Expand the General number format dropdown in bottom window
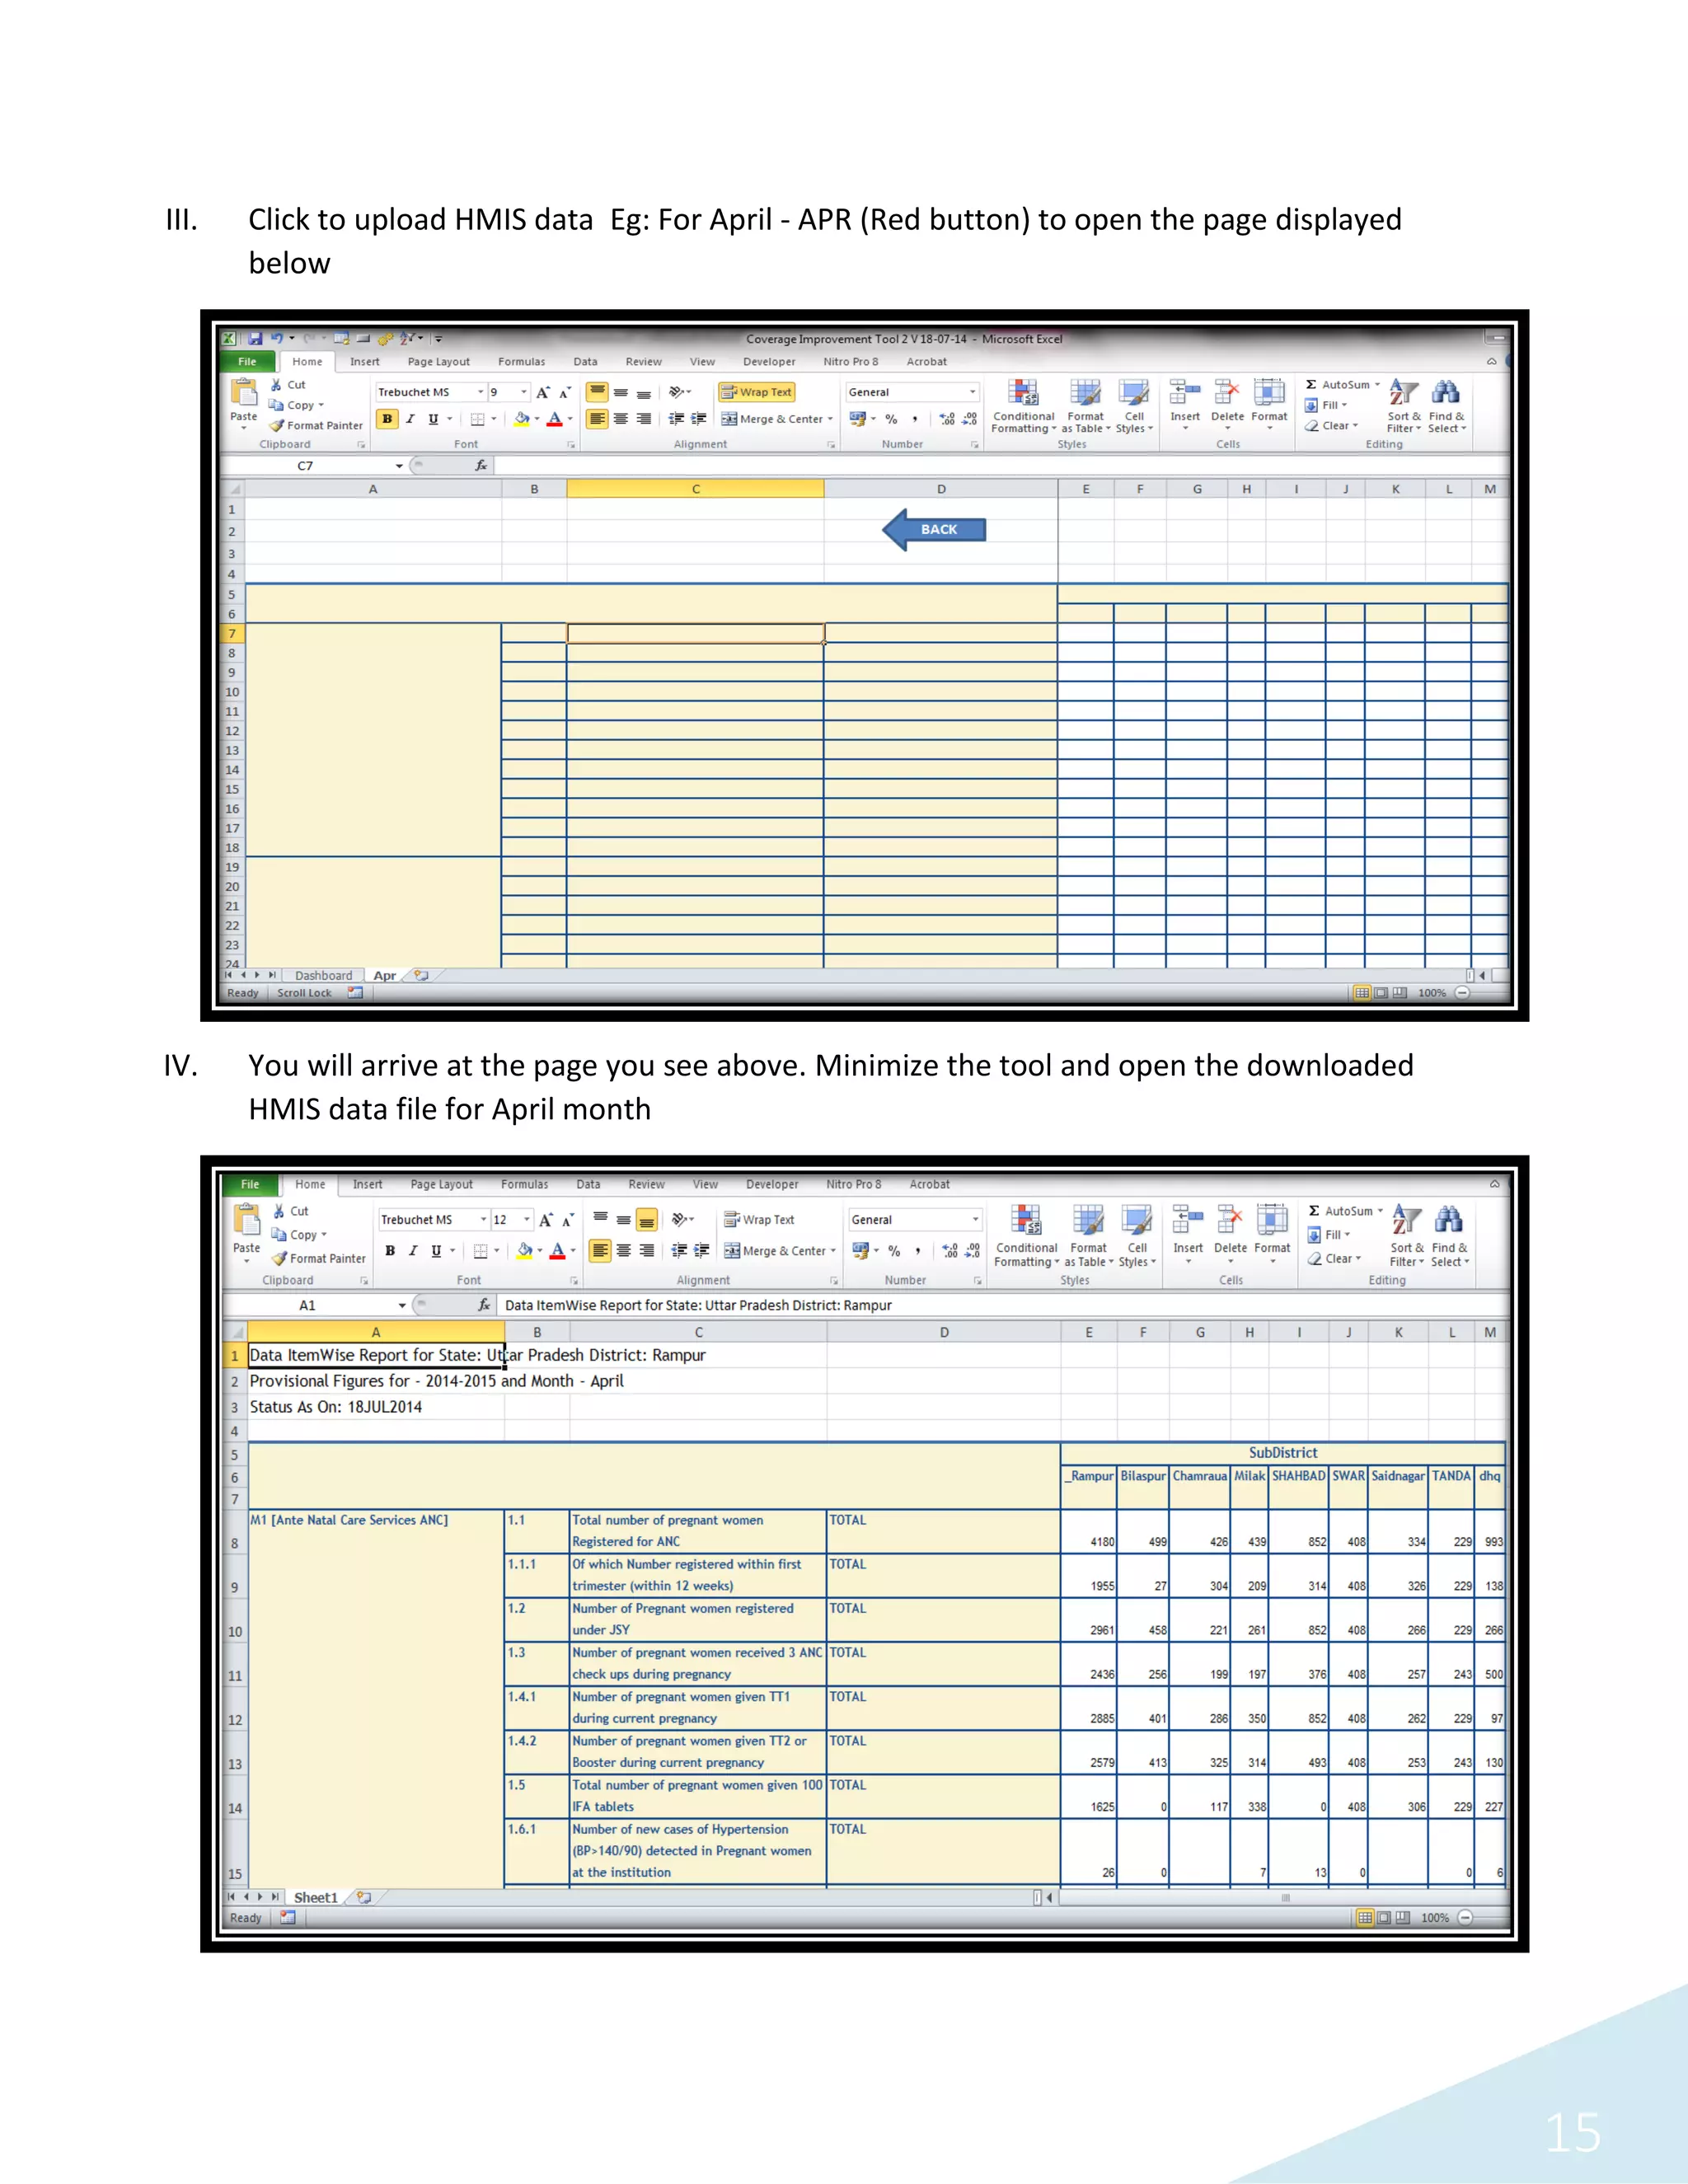Image resolution: width=1688 pixels, height=2184 pixels. [975, 1220]
